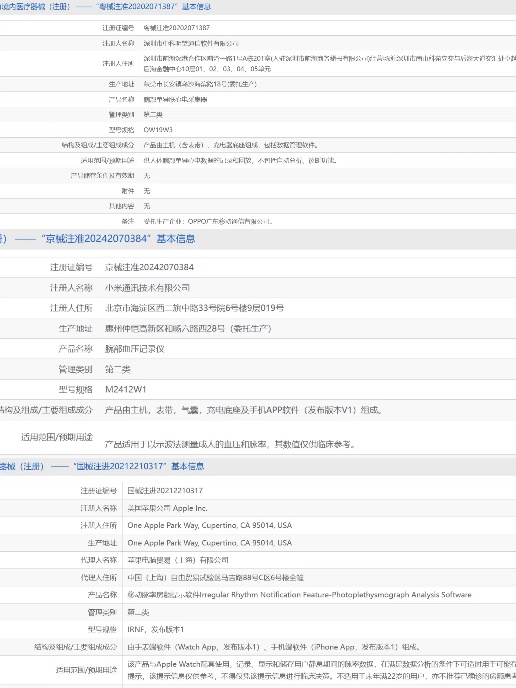Click structure text mentioning 手机APP软件
Screen dimensions: 516x688
click(244, 410)
